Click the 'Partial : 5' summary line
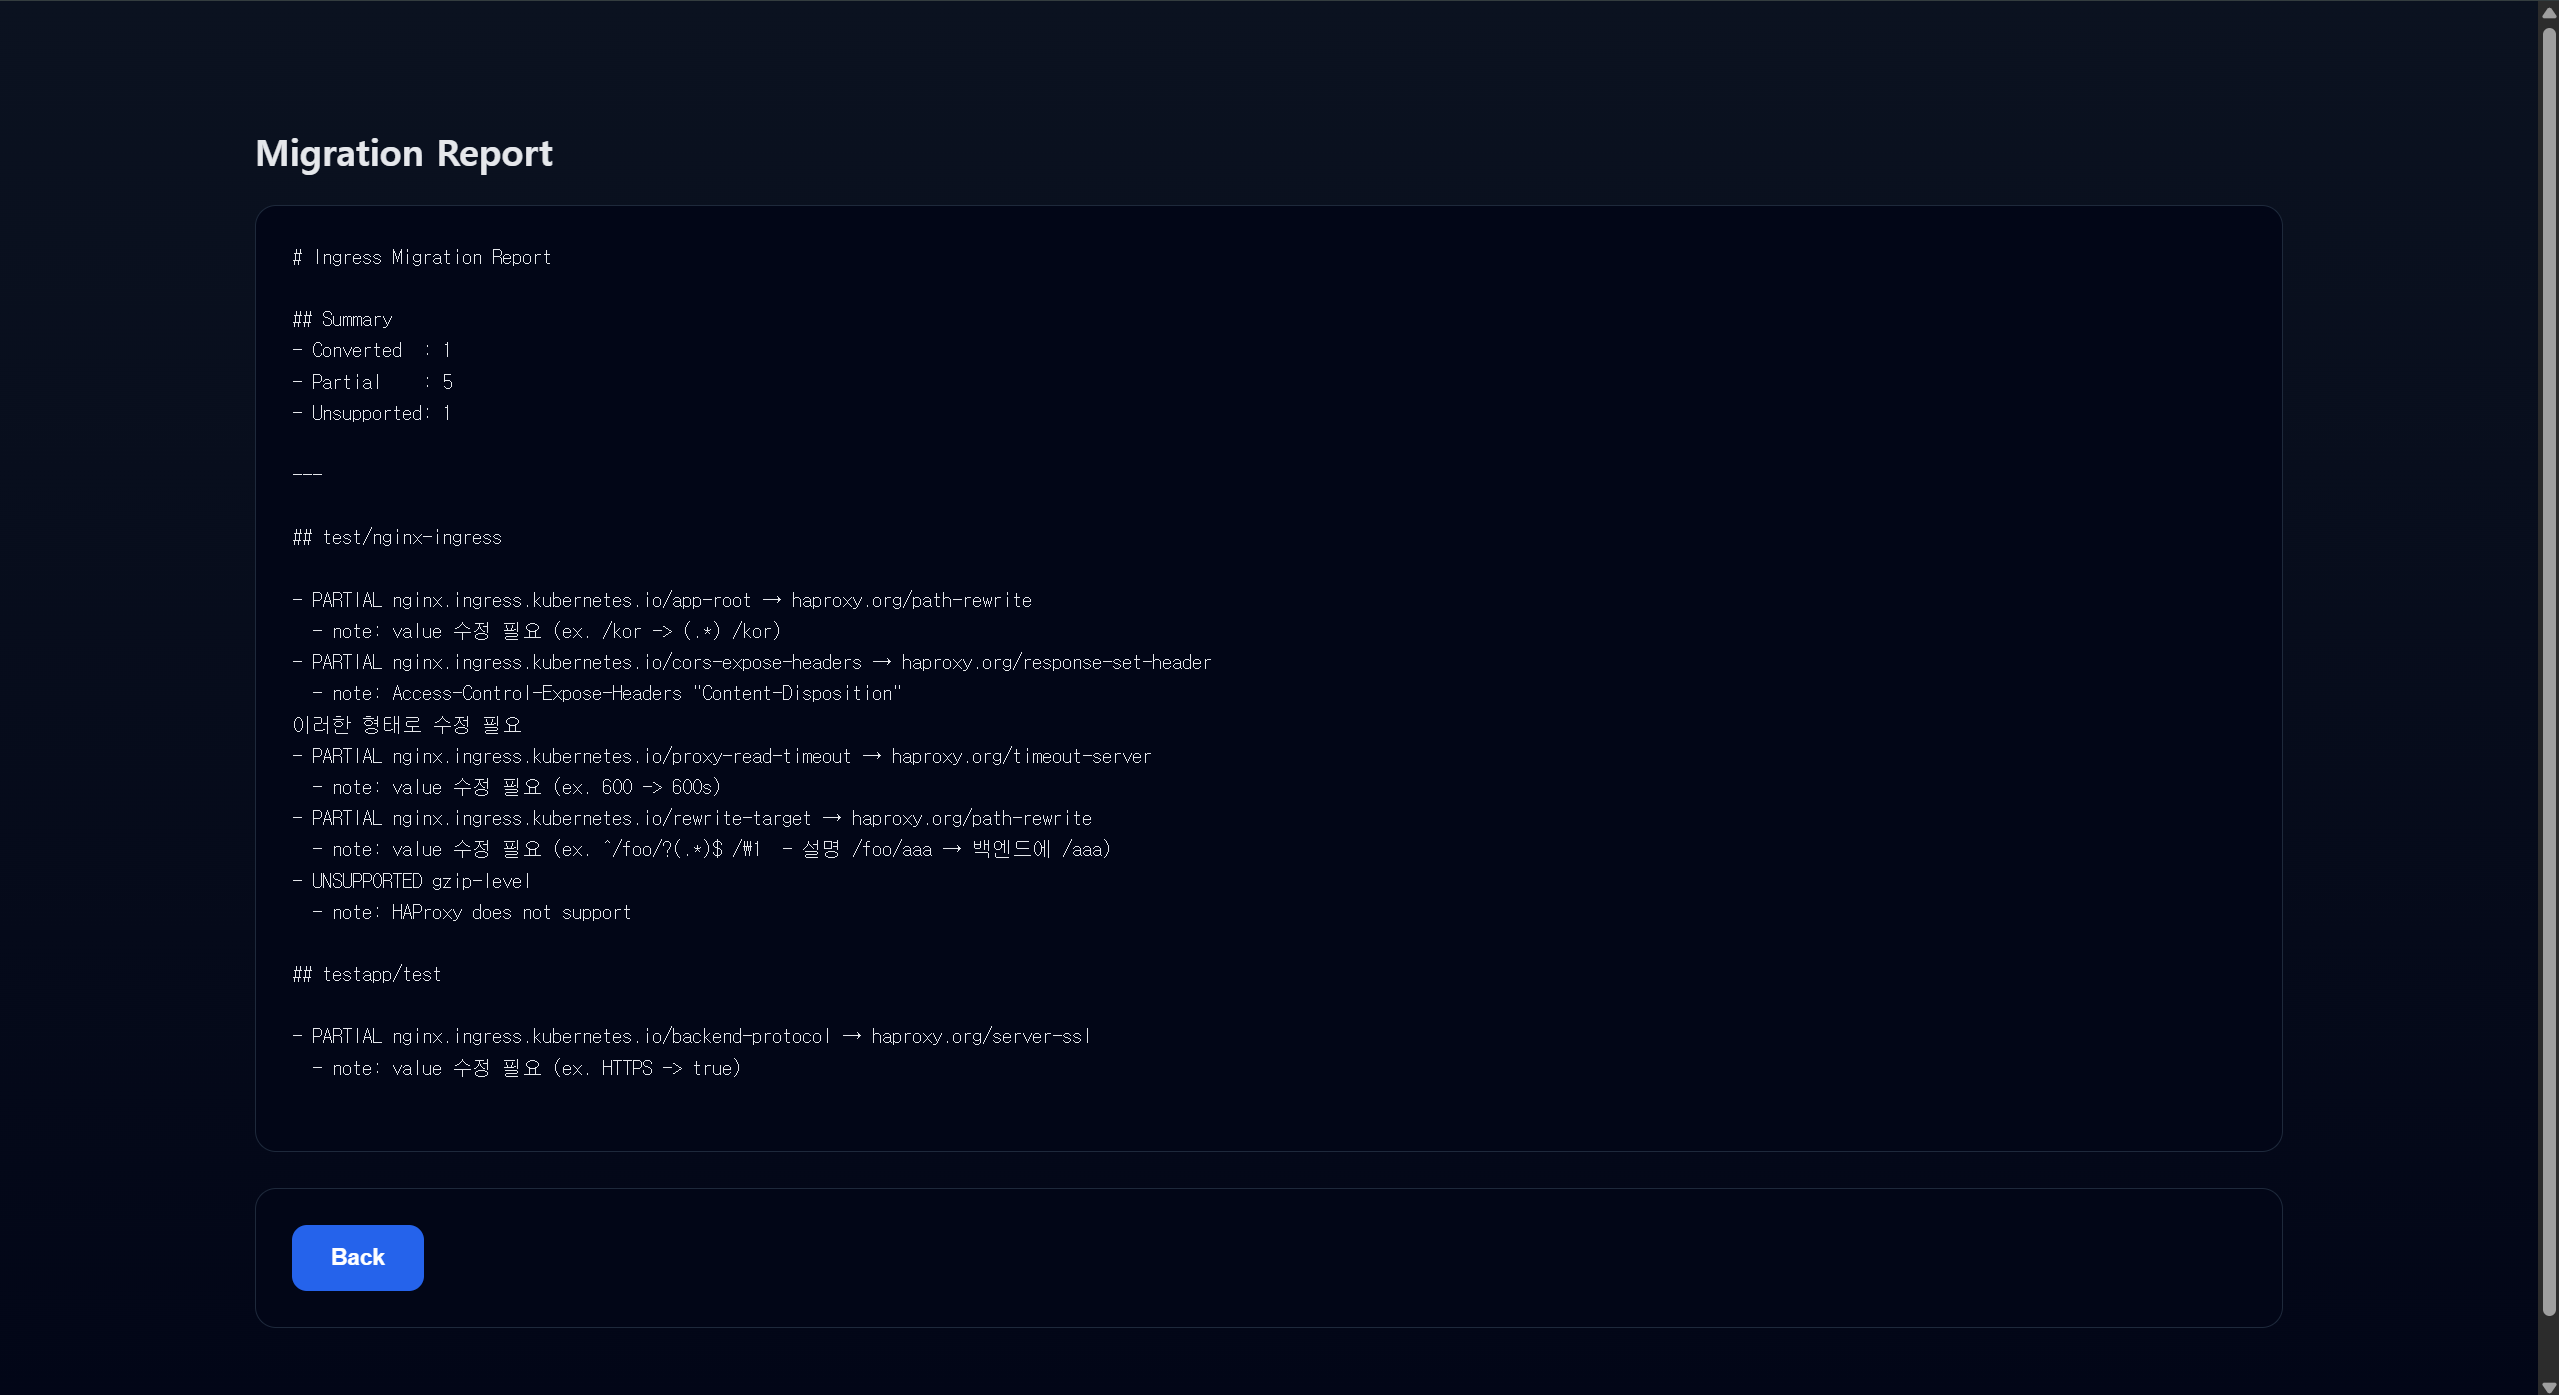Image resolution: width=2559 pixels, height=1395 pixels. pos(372,382)
